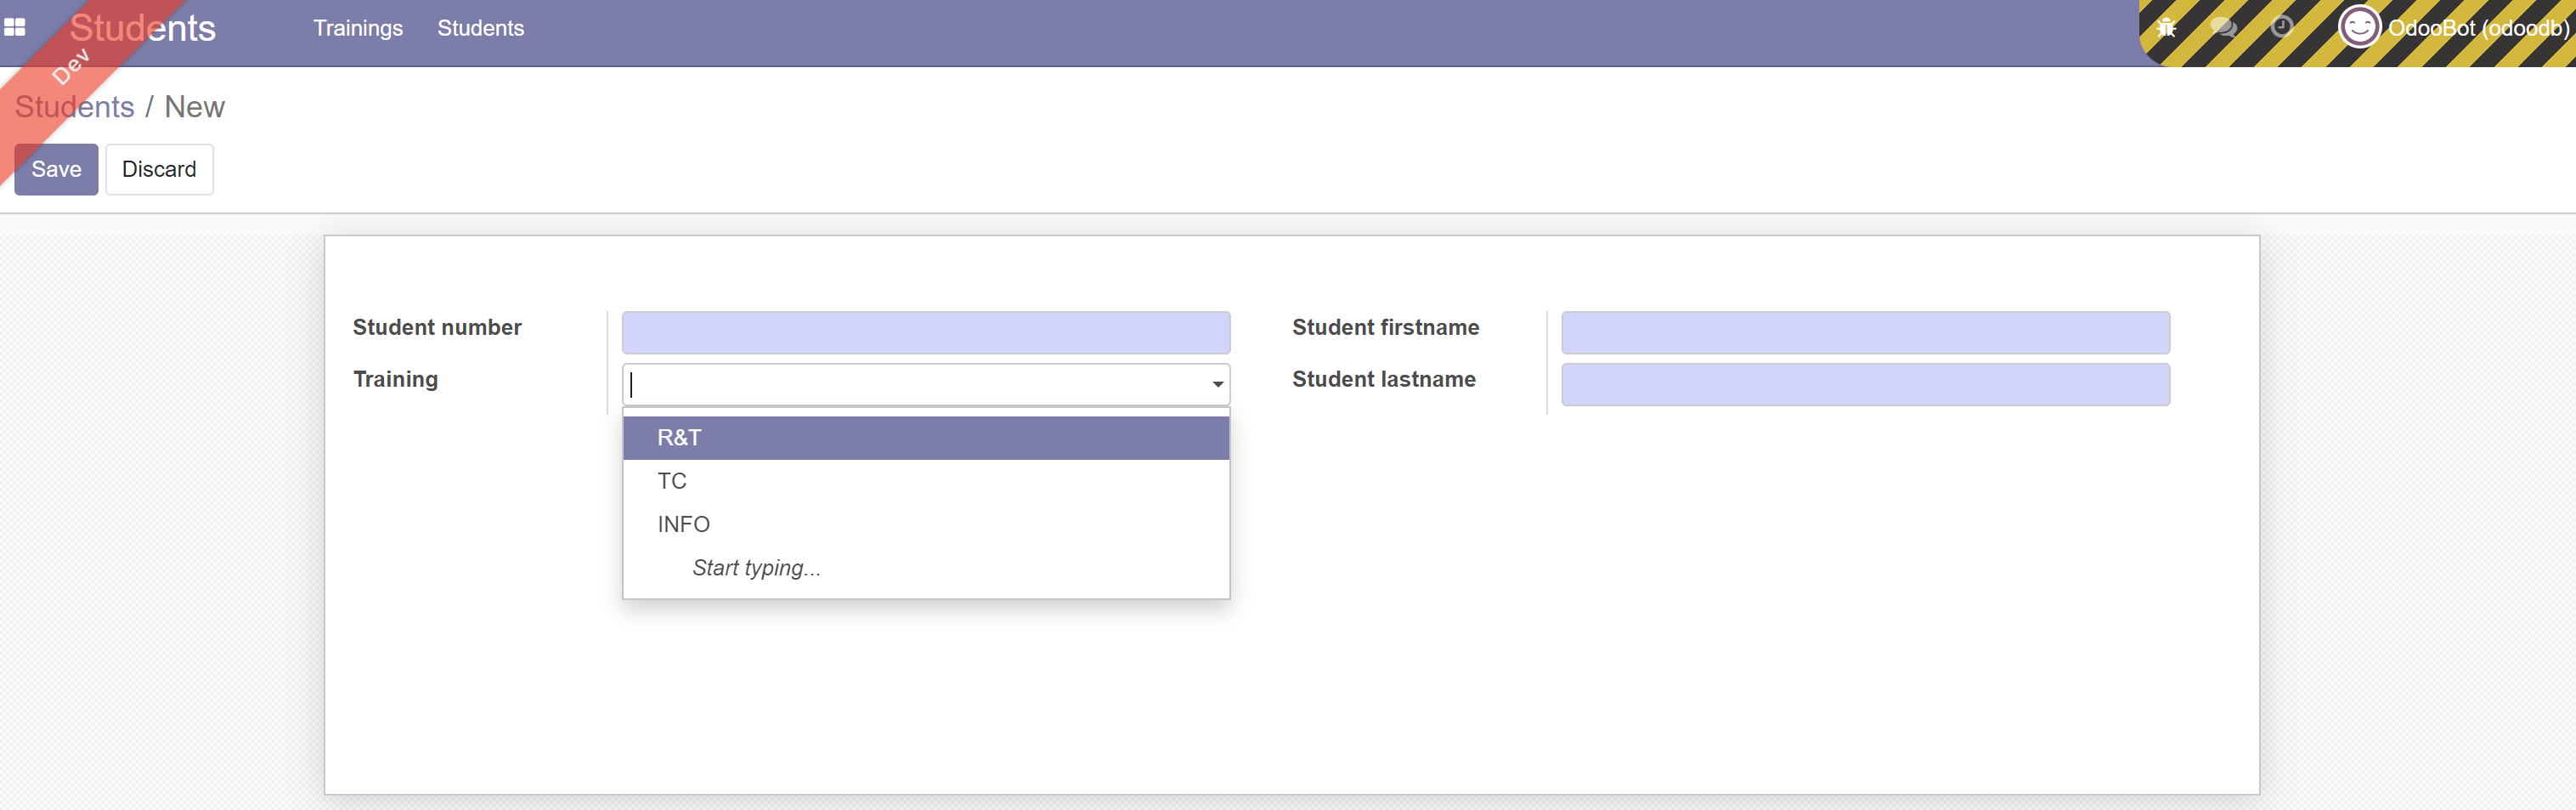
Task: Click the Student firstname input field
Action: click(x=1864, y=332)
